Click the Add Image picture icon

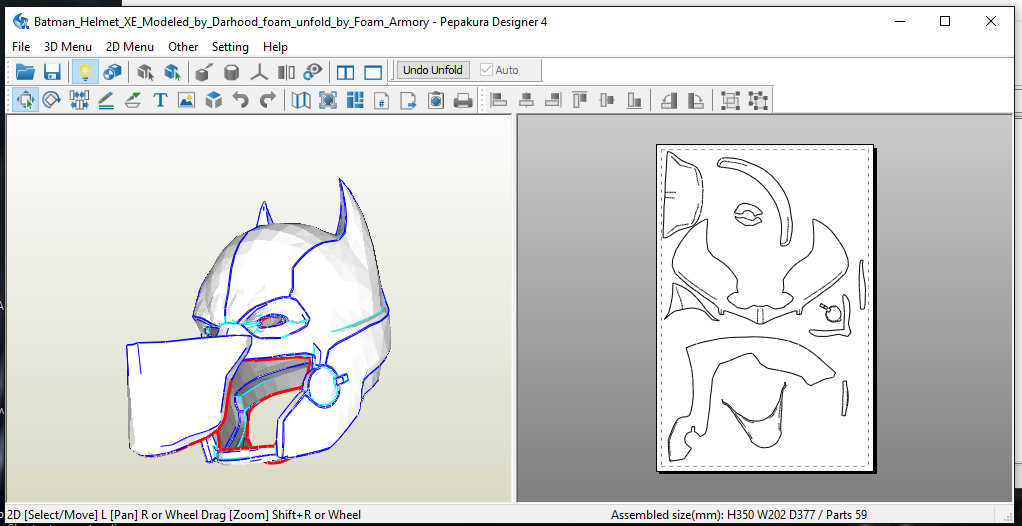186,100
